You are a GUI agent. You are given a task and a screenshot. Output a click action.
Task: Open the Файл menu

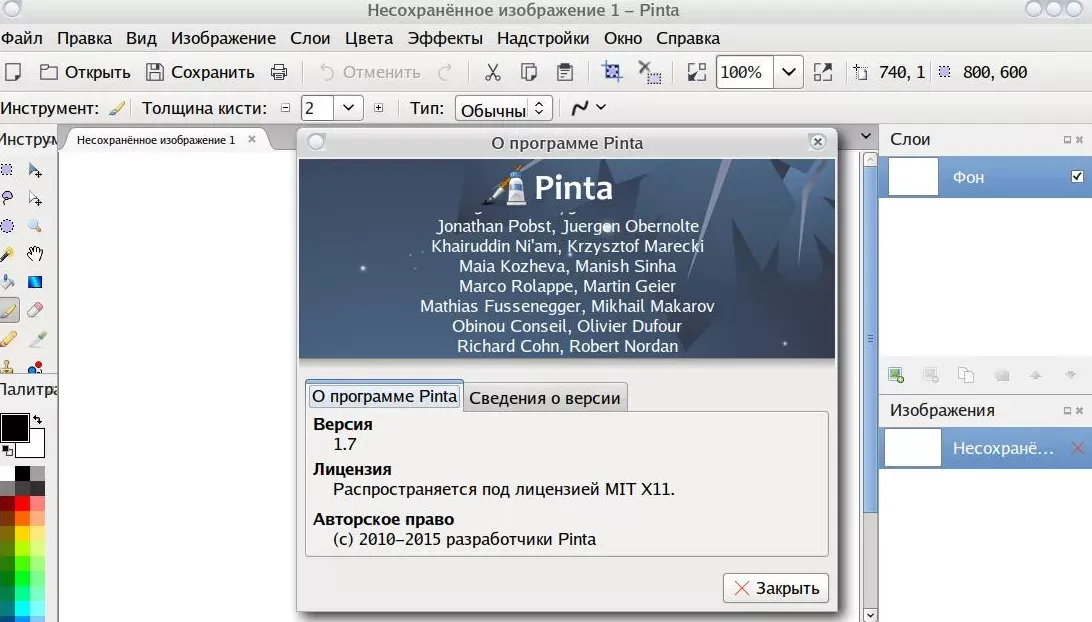coord(22,38)
